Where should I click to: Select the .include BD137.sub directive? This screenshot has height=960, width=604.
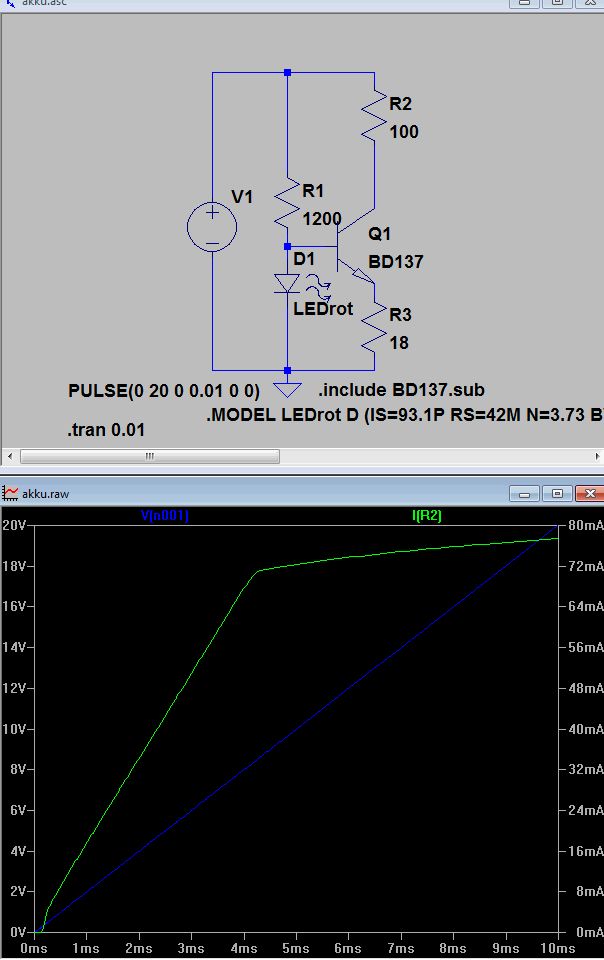(401, 390)
